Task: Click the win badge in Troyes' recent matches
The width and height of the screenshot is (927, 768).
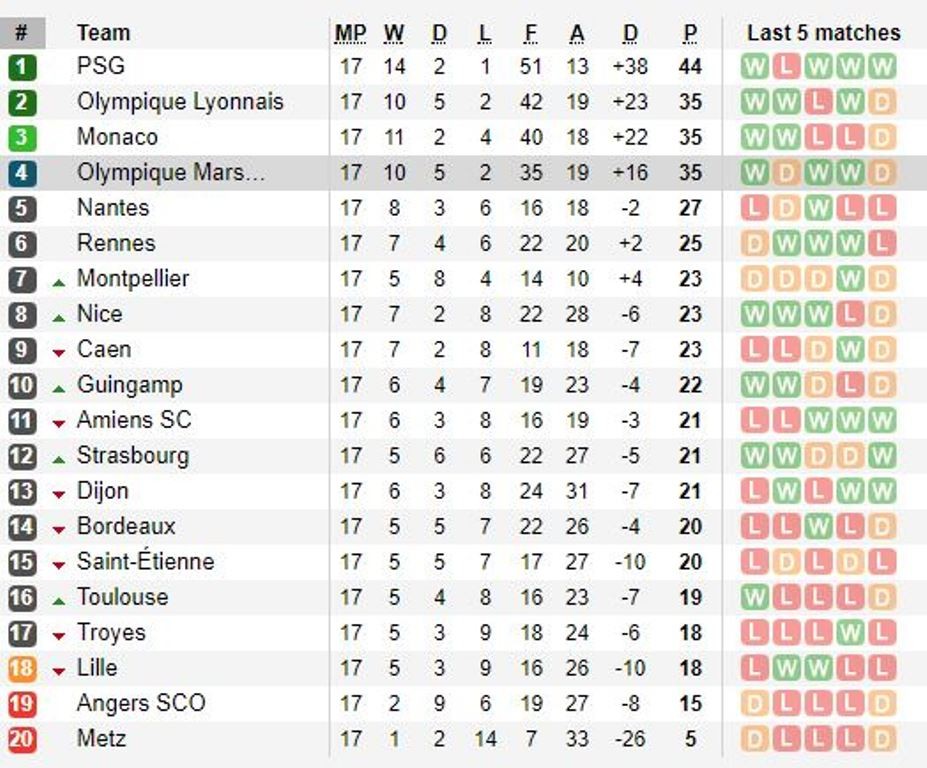Action: click(851, 633)
